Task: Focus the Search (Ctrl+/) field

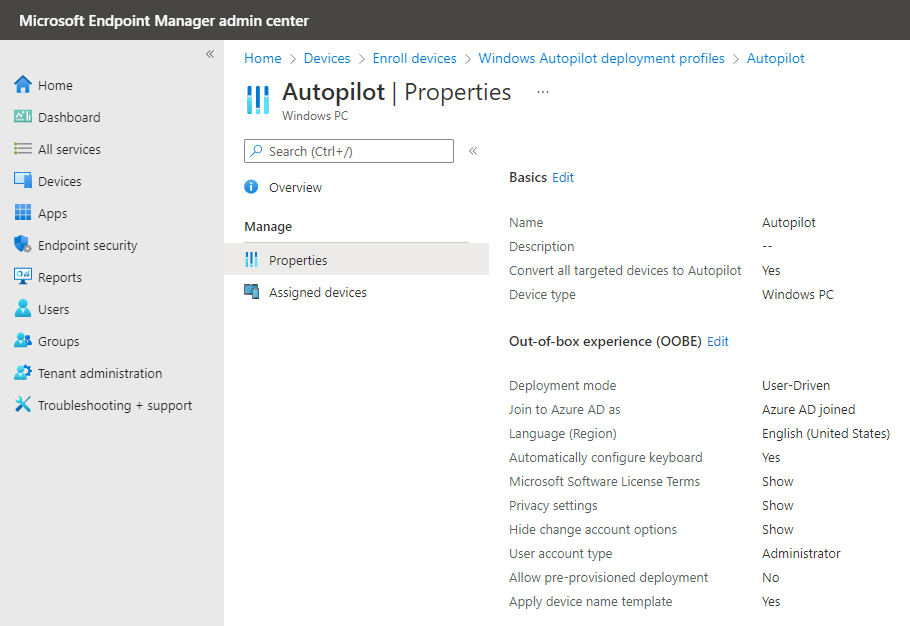Action: [349, 151]
